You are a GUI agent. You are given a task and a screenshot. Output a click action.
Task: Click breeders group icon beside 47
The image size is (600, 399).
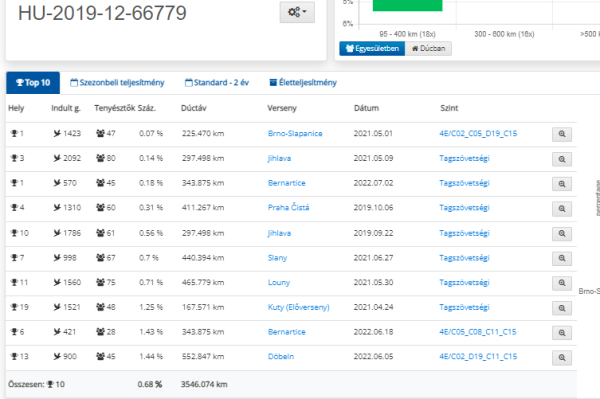(x=100, y=134)
